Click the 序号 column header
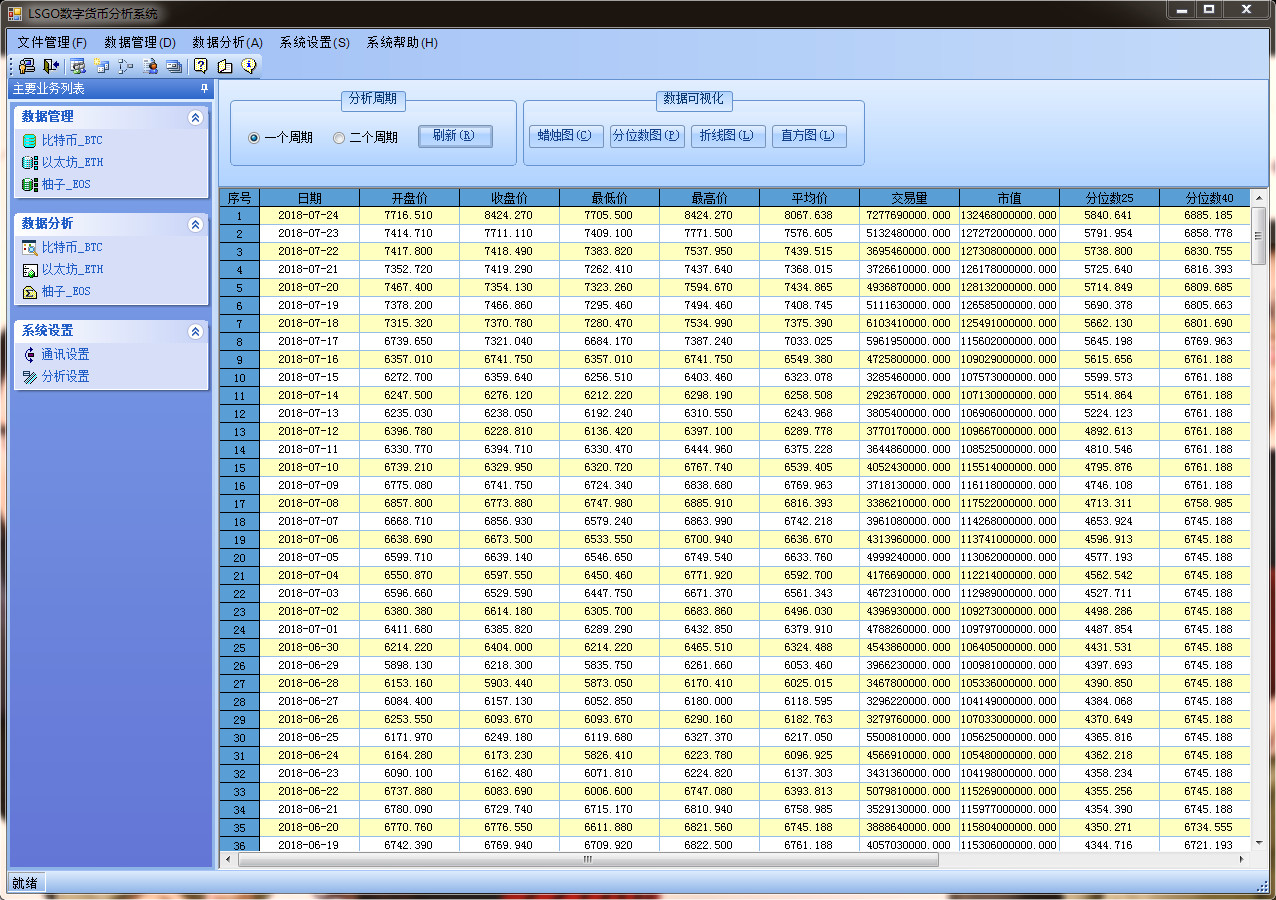 click(x=240, y=198)
